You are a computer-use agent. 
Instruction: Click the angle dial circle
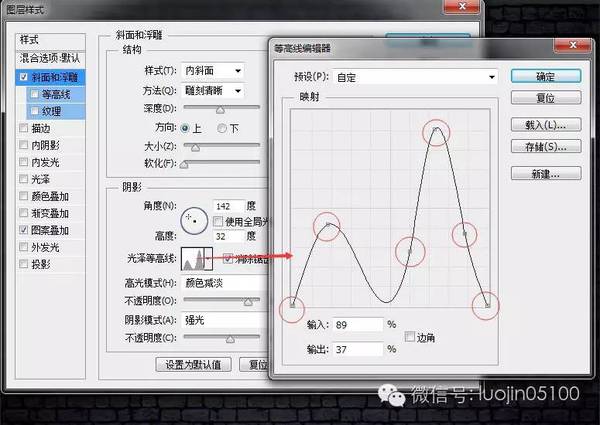(194, 221)
